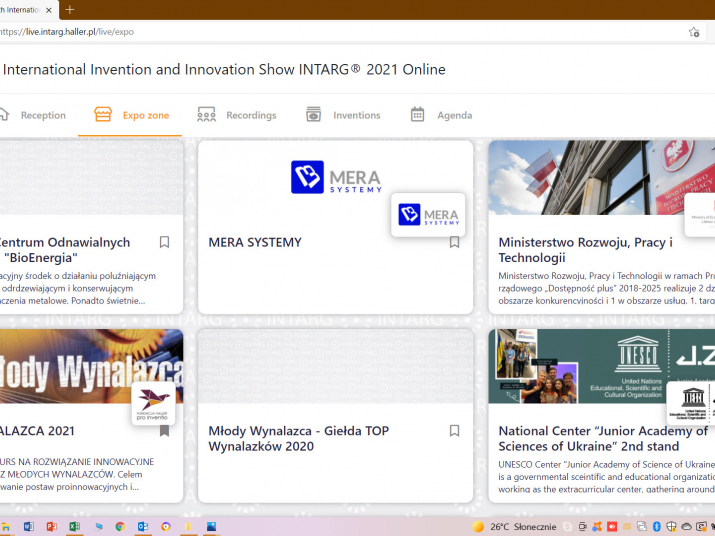Open a new browser tab
715x536 pixels.
click(x=70, y=10)
